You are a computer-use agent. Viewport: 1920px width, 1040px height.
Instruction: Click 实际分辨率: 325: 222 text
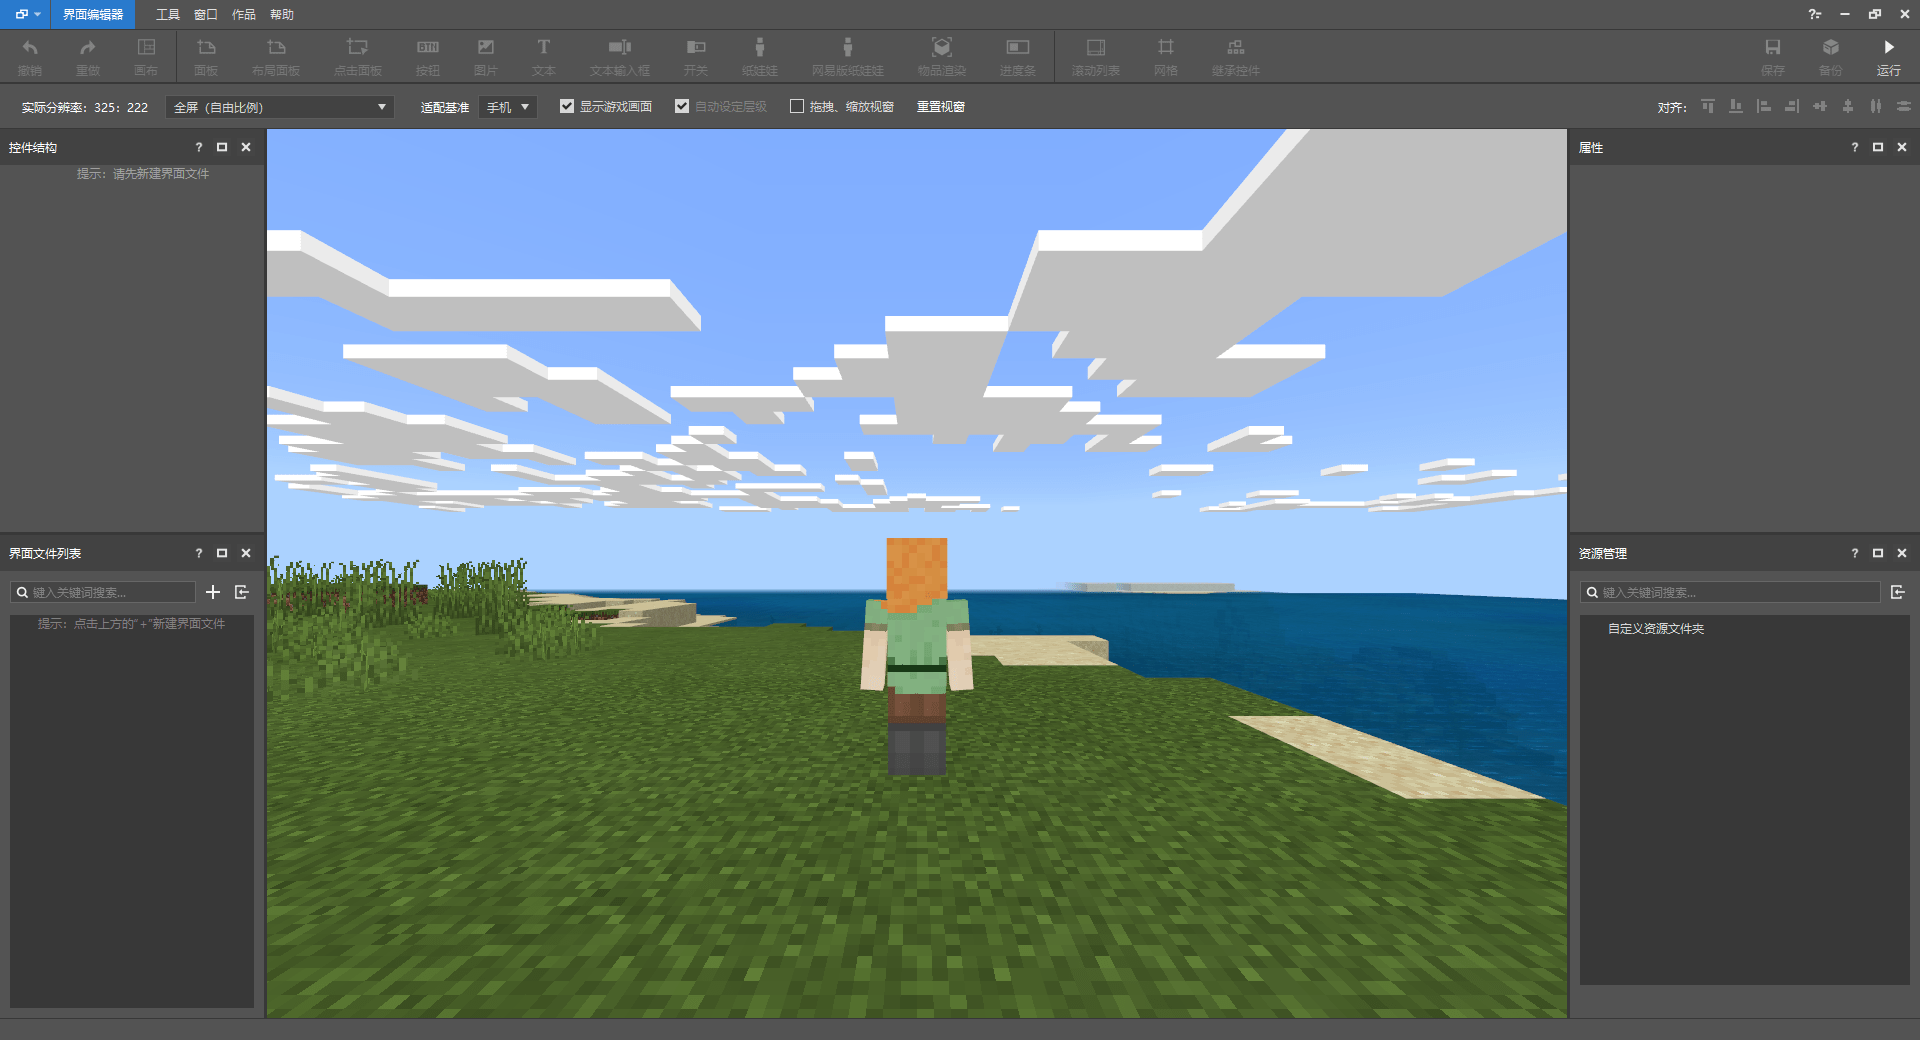coord(85,107)
